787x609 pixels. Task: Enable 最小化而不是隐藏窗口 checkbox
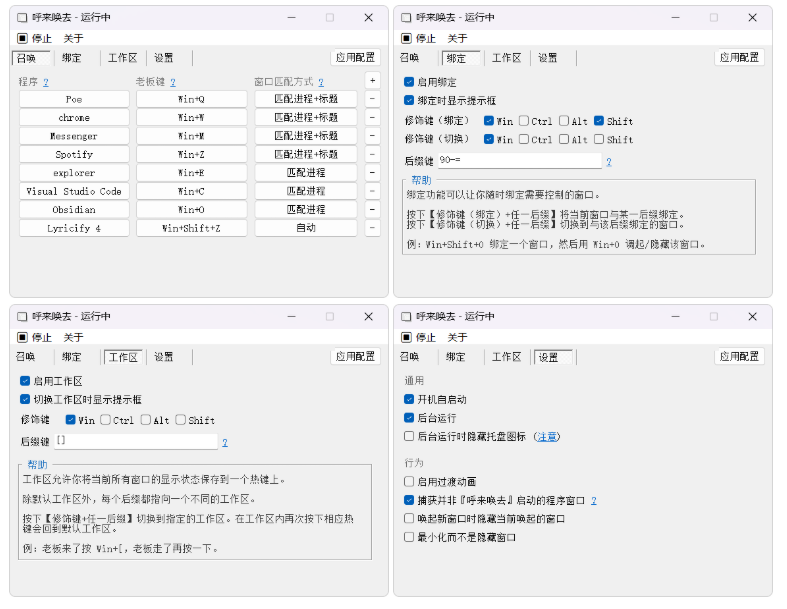(409, 537)
